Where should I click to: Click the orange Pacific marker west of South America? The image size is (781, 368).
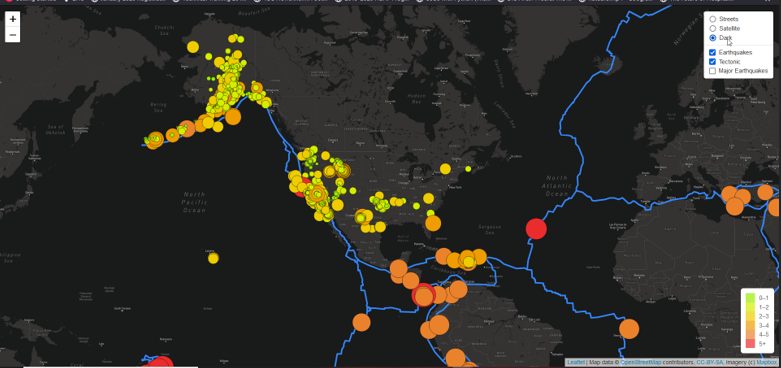pos(362,322)
